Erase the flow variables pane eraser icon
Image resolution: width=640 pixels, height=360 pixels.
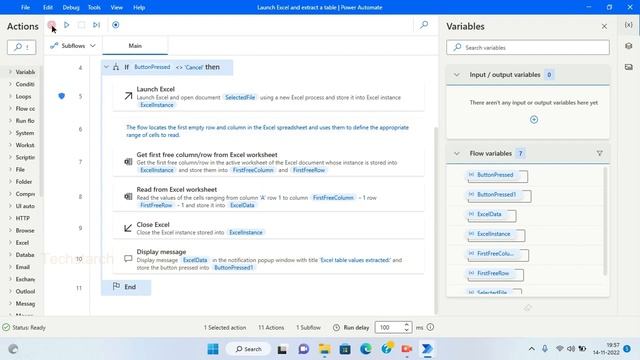[x=528, y=308]
